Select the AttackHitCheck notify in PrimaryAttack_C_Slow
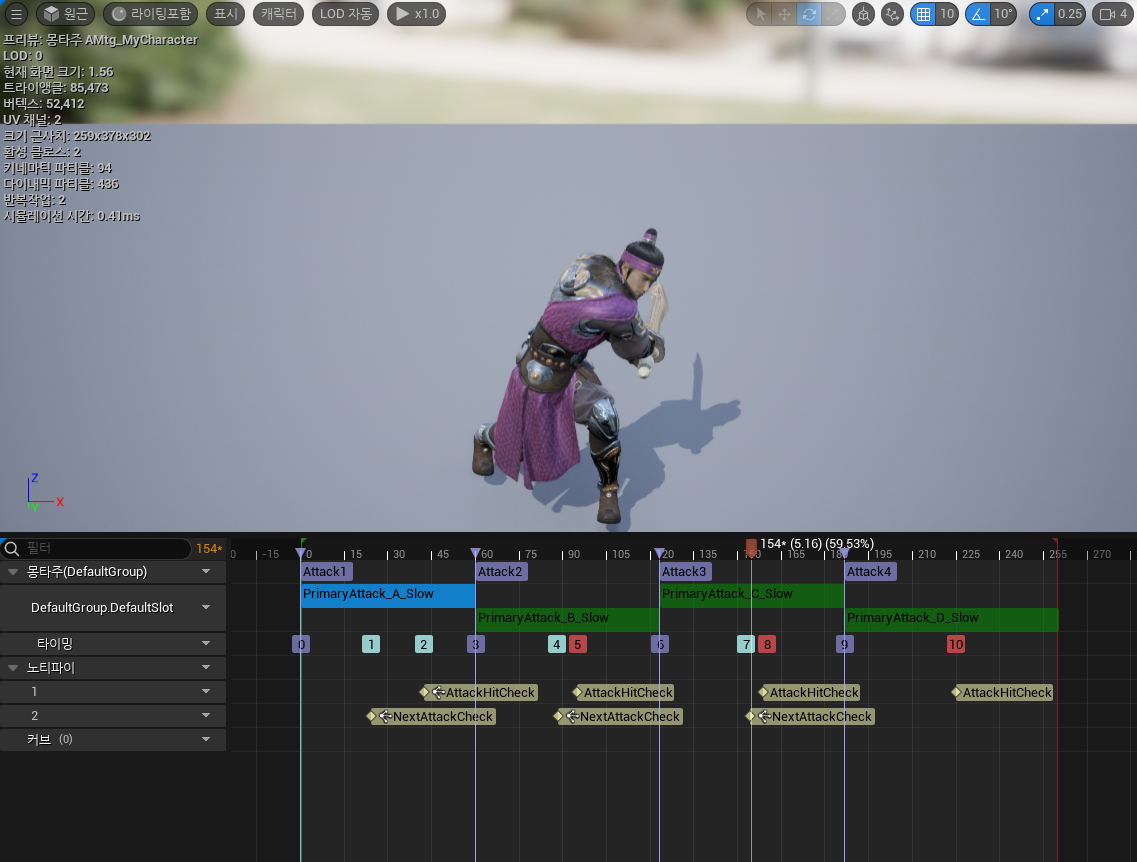This screenshot has height=862, width=1137. click(x=809, y=692)
